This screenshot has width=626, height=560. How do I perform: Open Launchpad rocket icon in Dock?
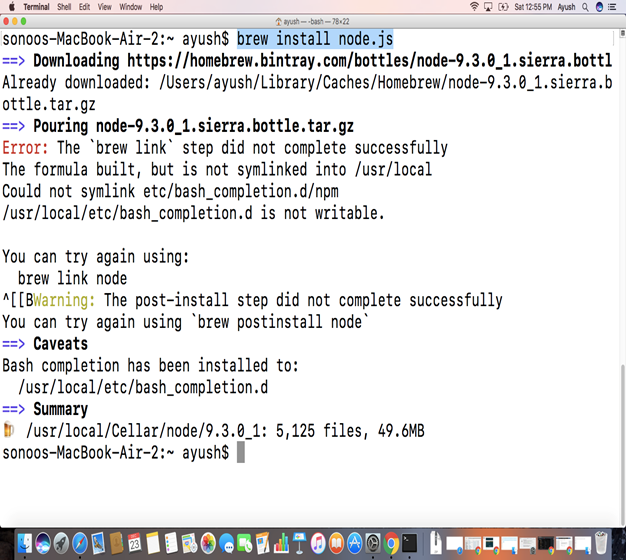click(x=61, y=544)
